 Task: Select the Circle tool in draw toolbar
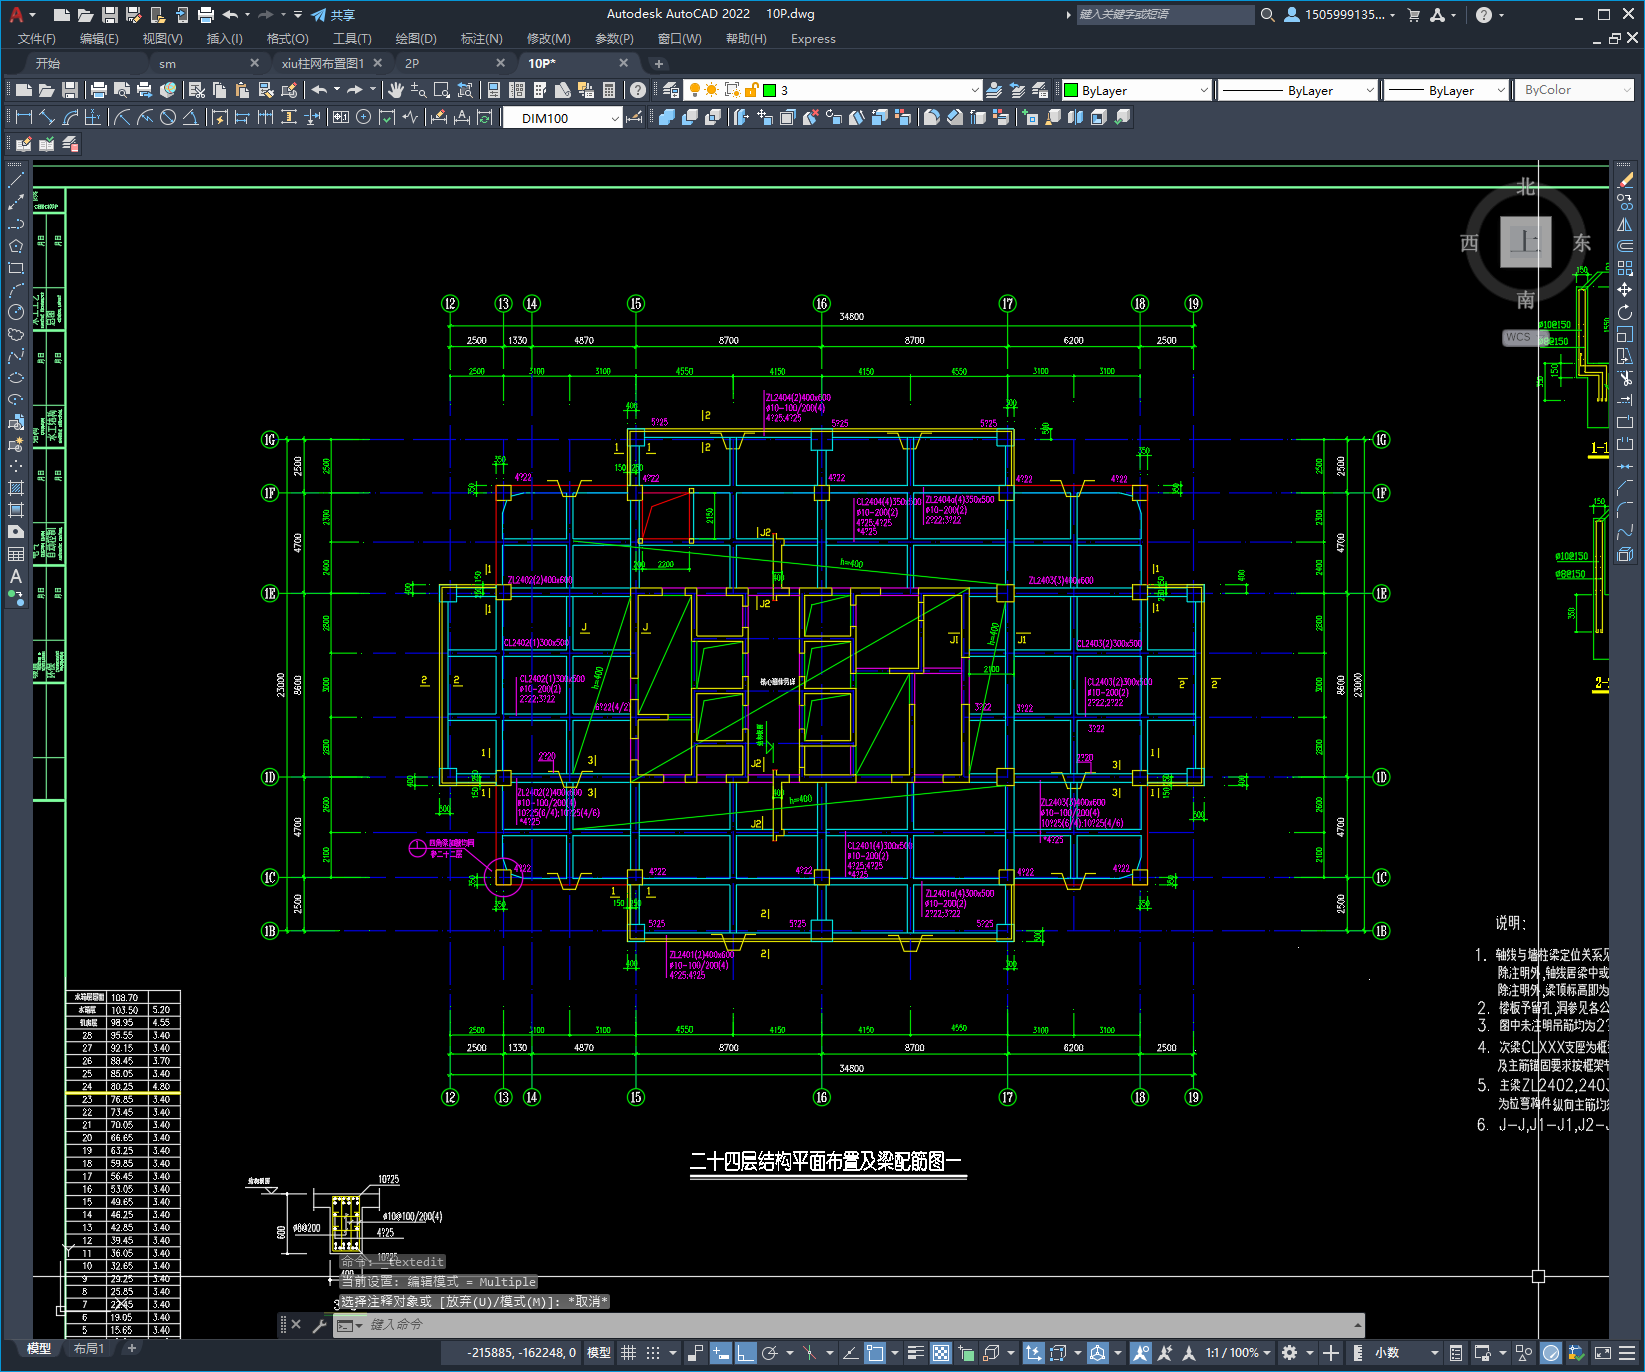(x=16, y=312)
